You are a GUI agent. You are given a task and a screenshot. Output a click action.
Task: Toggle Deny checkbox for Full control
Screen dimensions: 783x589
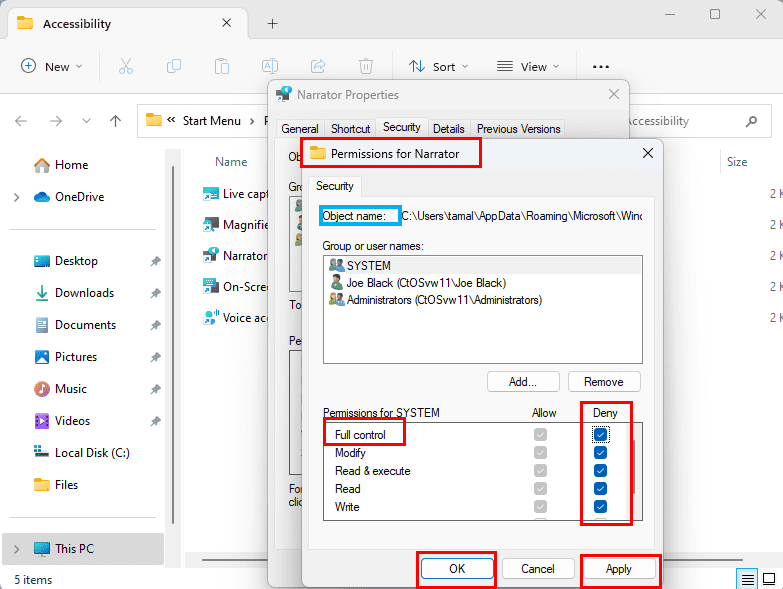point(600,435)
